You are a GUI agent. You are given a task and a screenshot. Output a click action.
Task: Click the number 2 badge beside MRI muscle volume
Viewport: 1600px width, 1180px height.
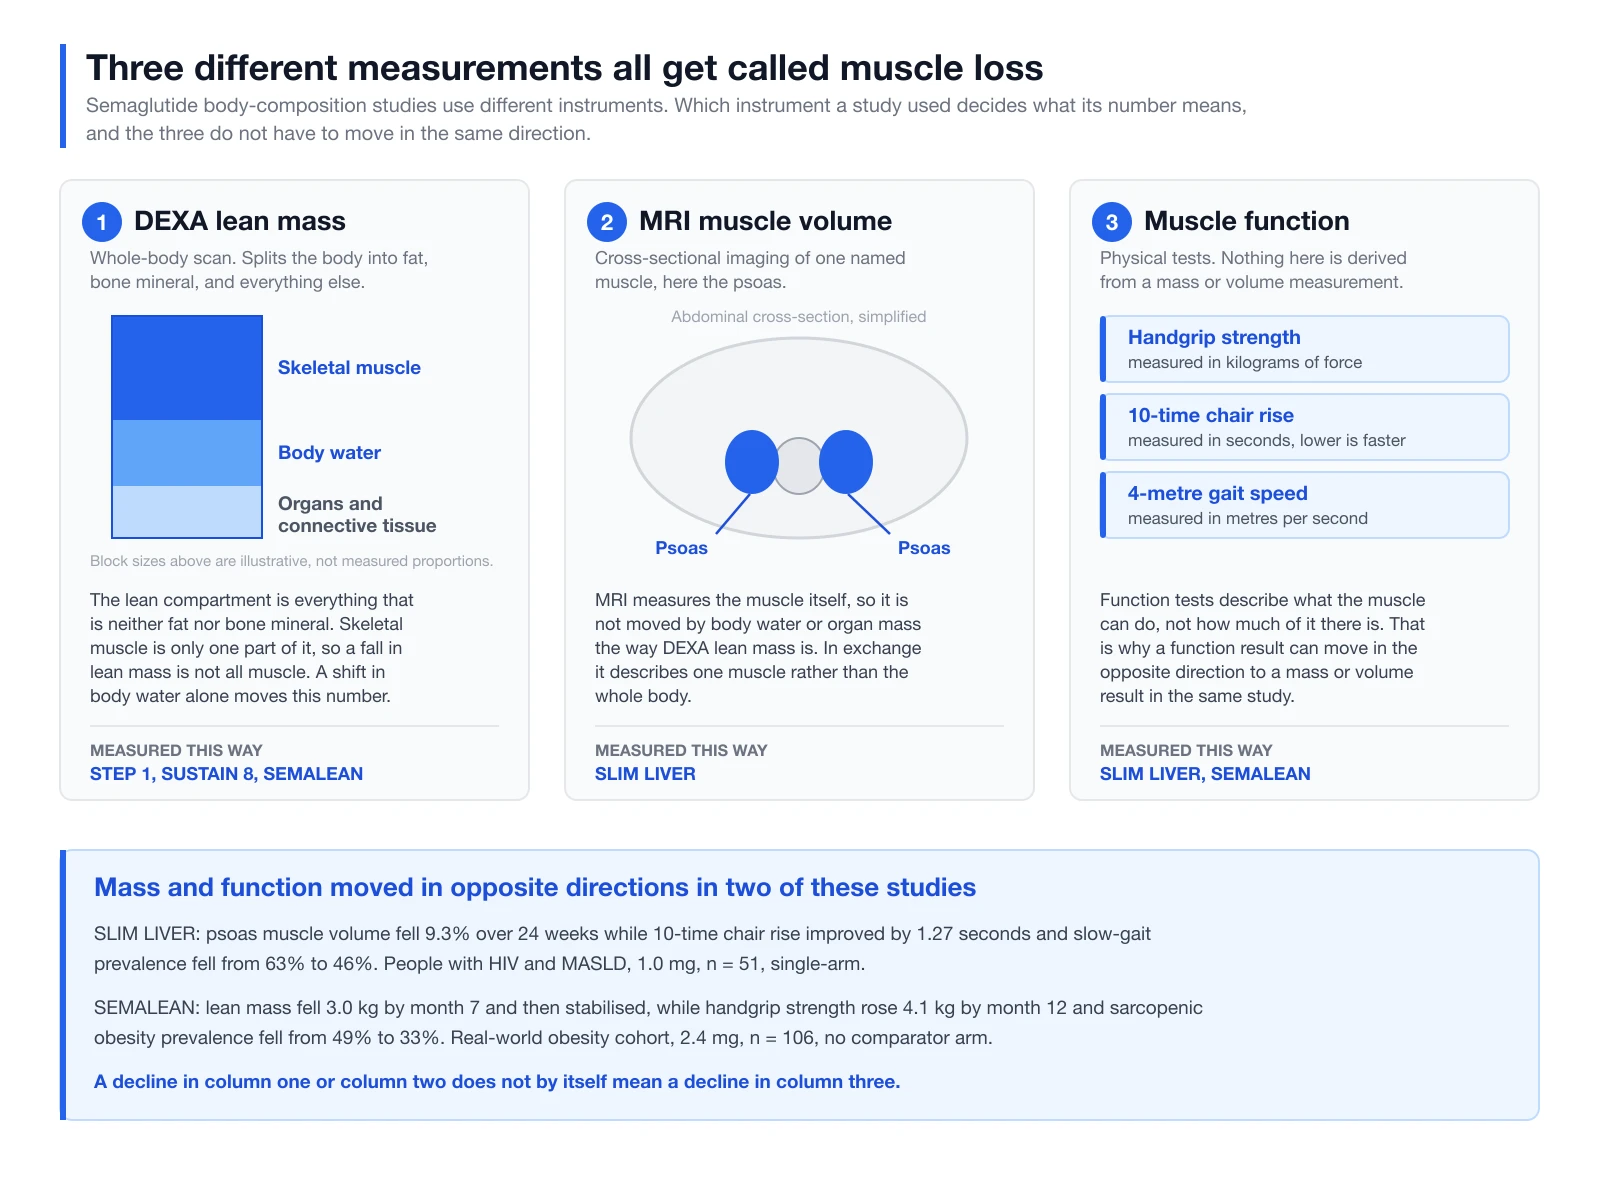607,222
